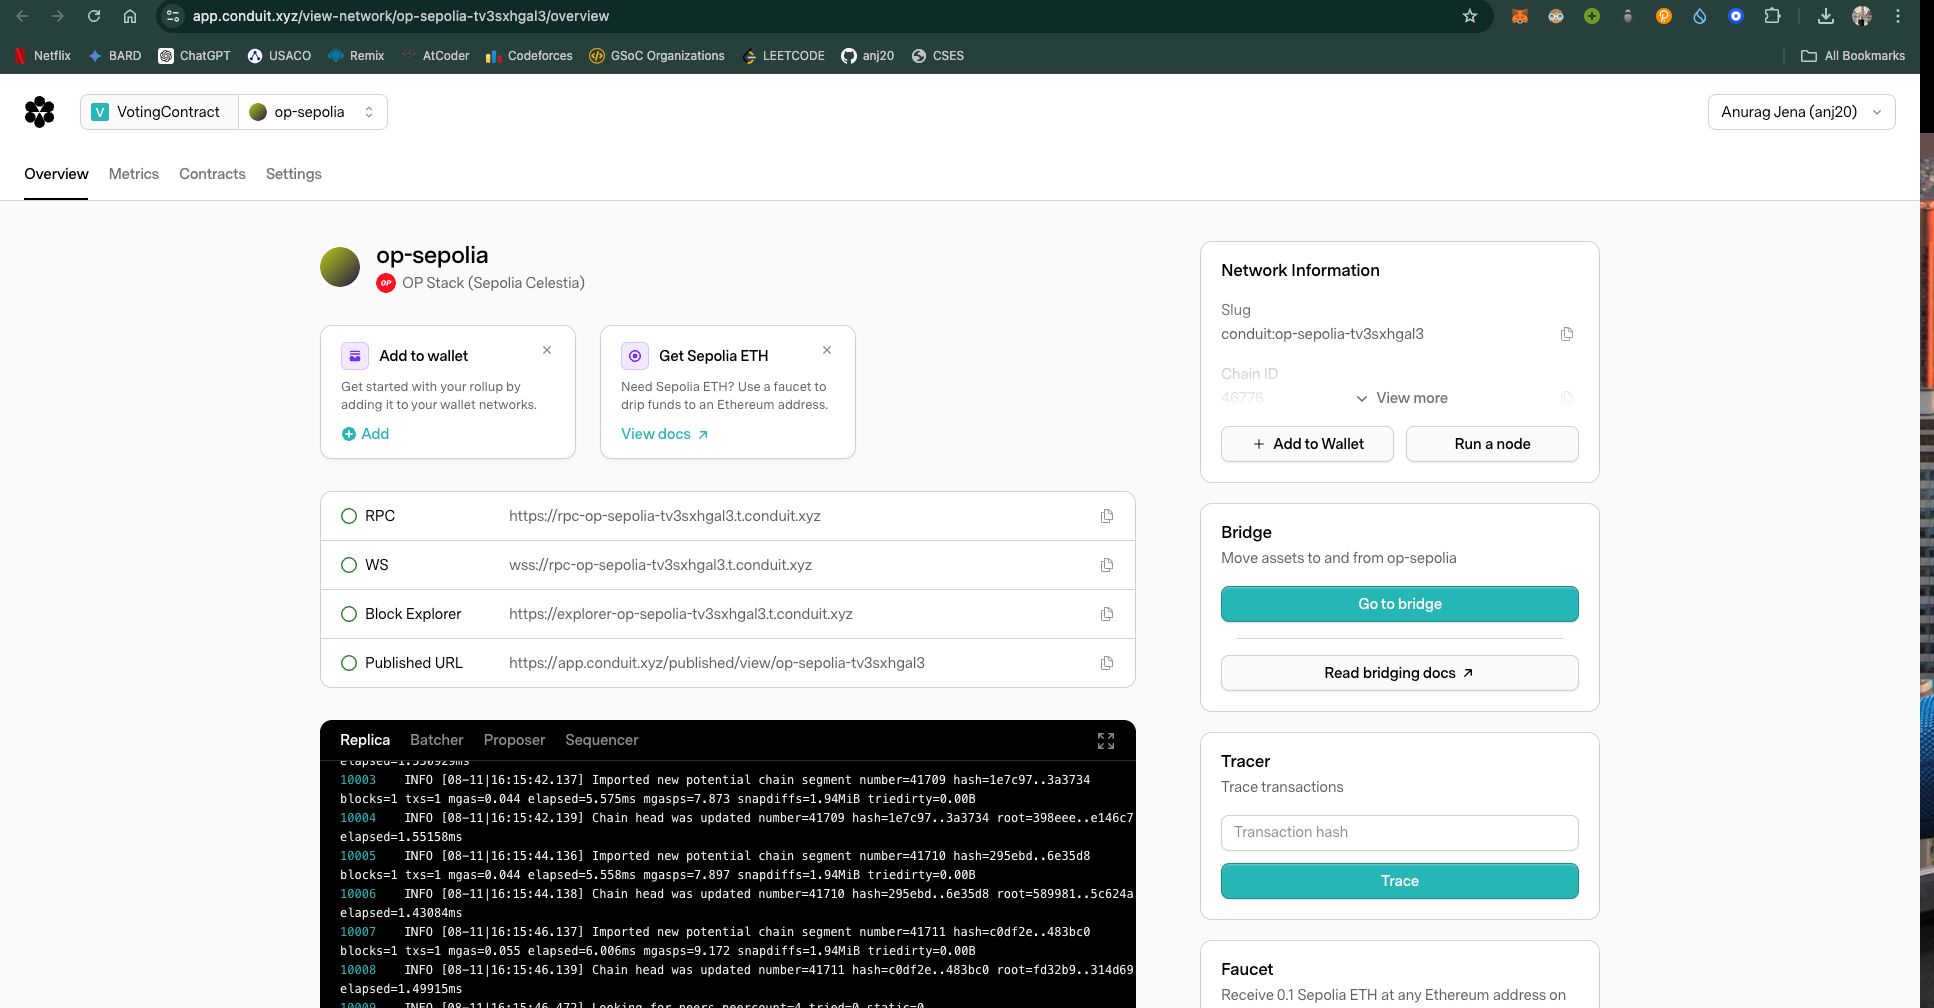1934x1008 pixels.
Task: Click the browser address bar URL
Action: tap(401, 16)
